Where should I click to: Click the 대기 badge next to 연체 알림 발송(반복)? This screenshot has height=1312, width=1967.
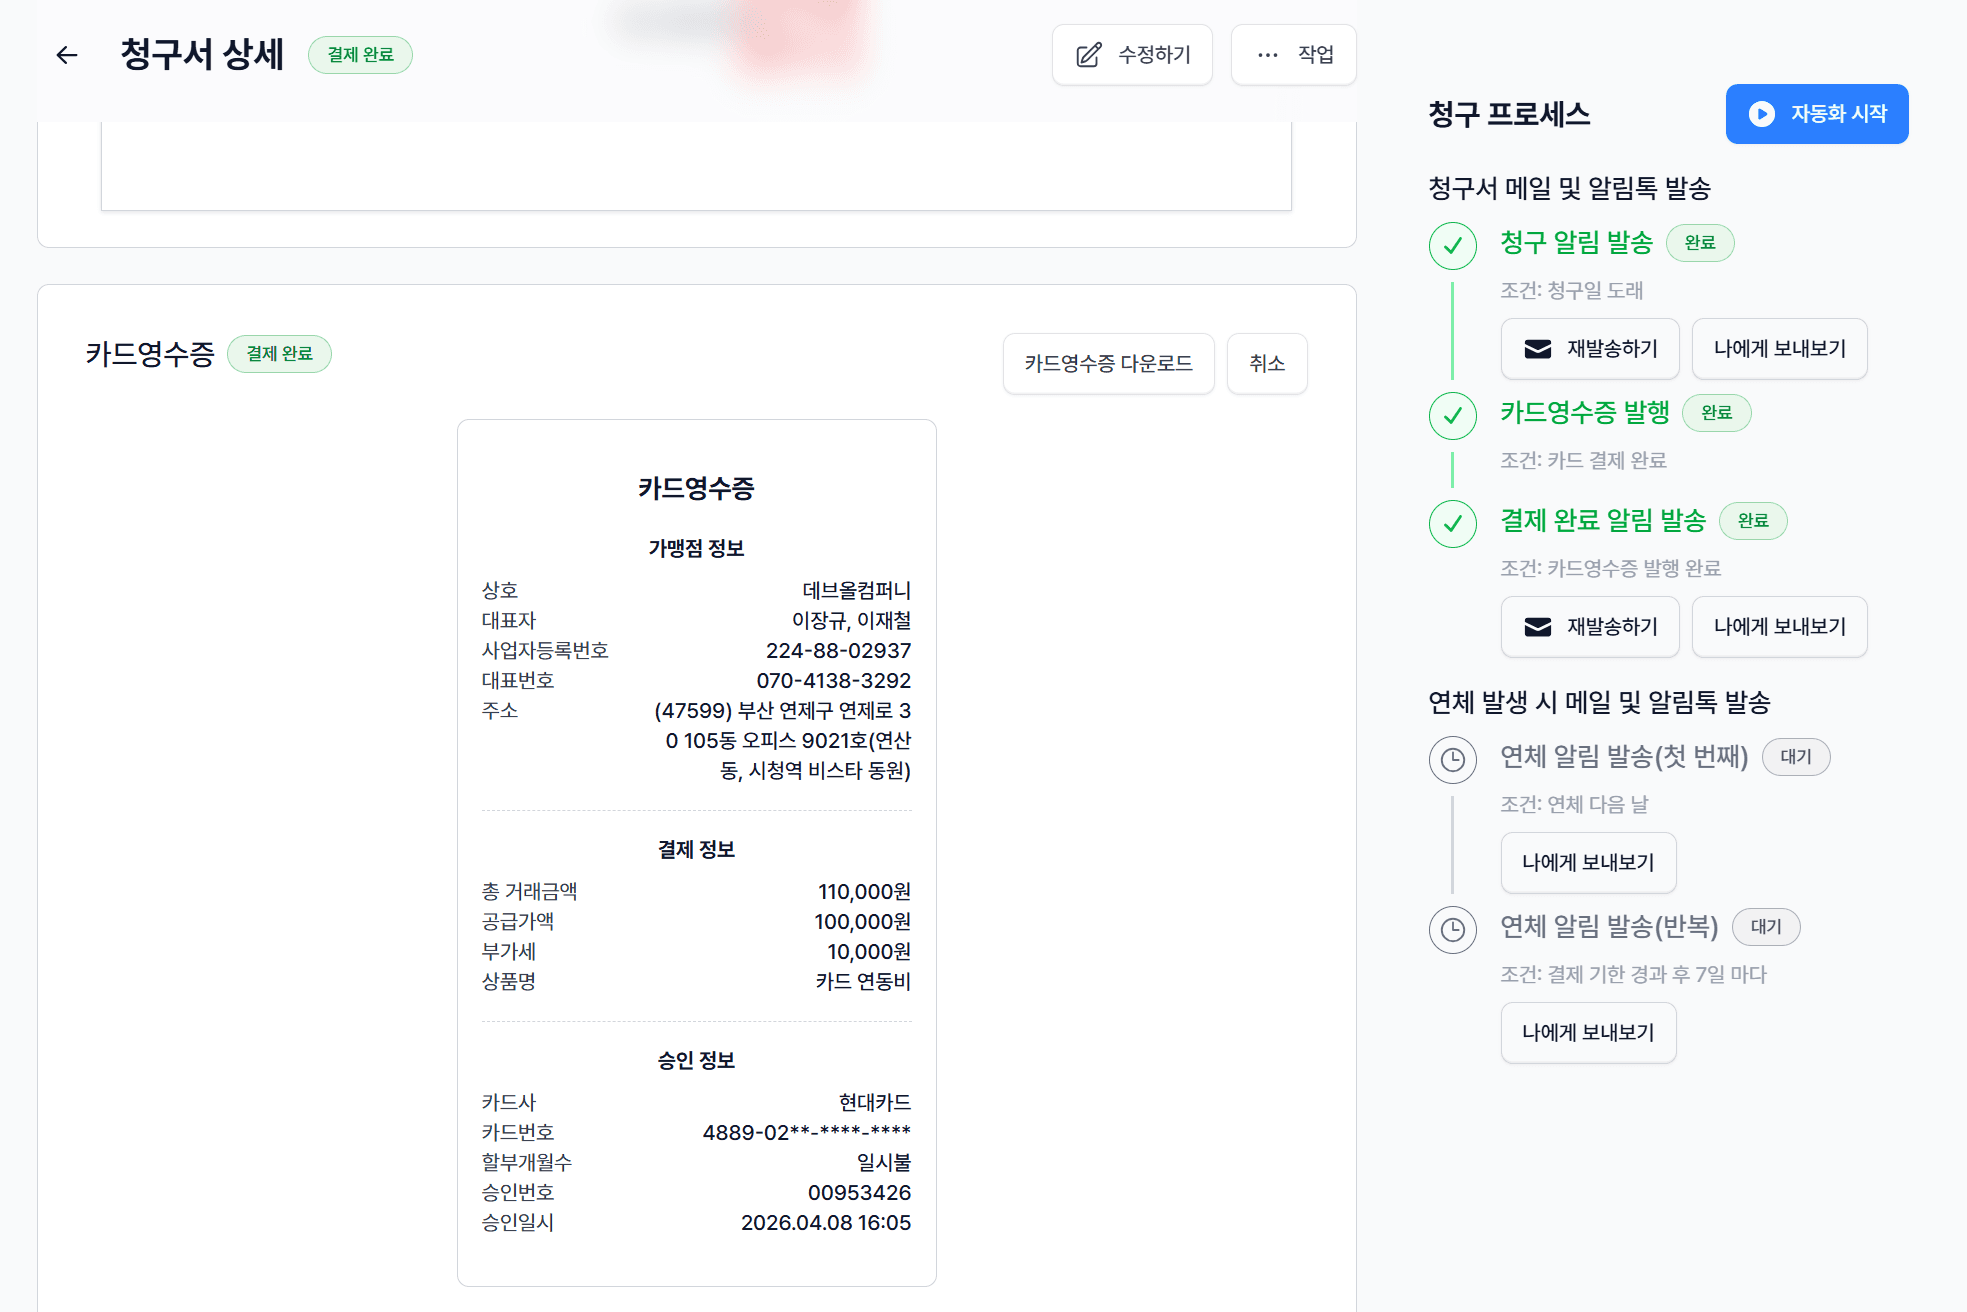coord(1765,927)
